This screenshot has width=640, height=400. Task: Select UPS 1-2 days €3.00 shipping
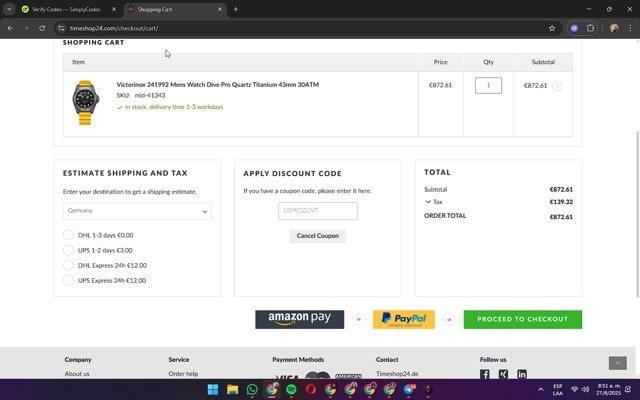click(x=68, y=250)
